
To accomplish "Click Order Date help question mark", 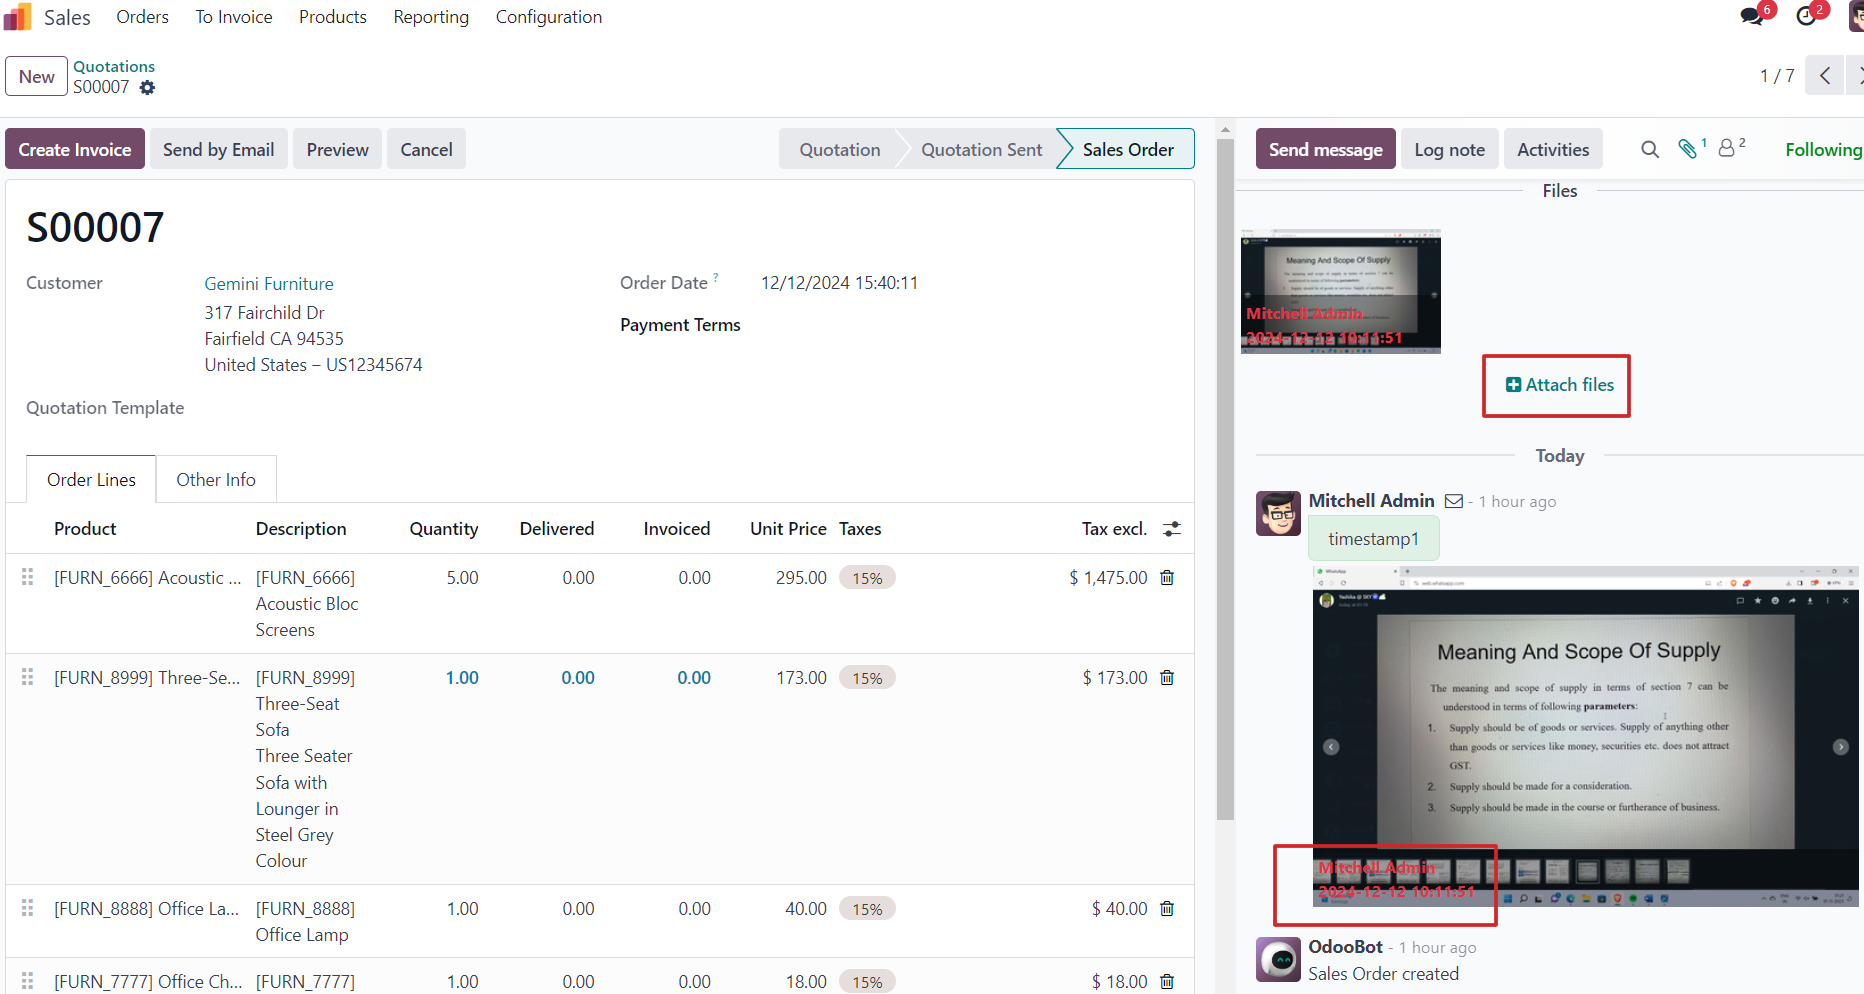I will [x=716, y=278].
